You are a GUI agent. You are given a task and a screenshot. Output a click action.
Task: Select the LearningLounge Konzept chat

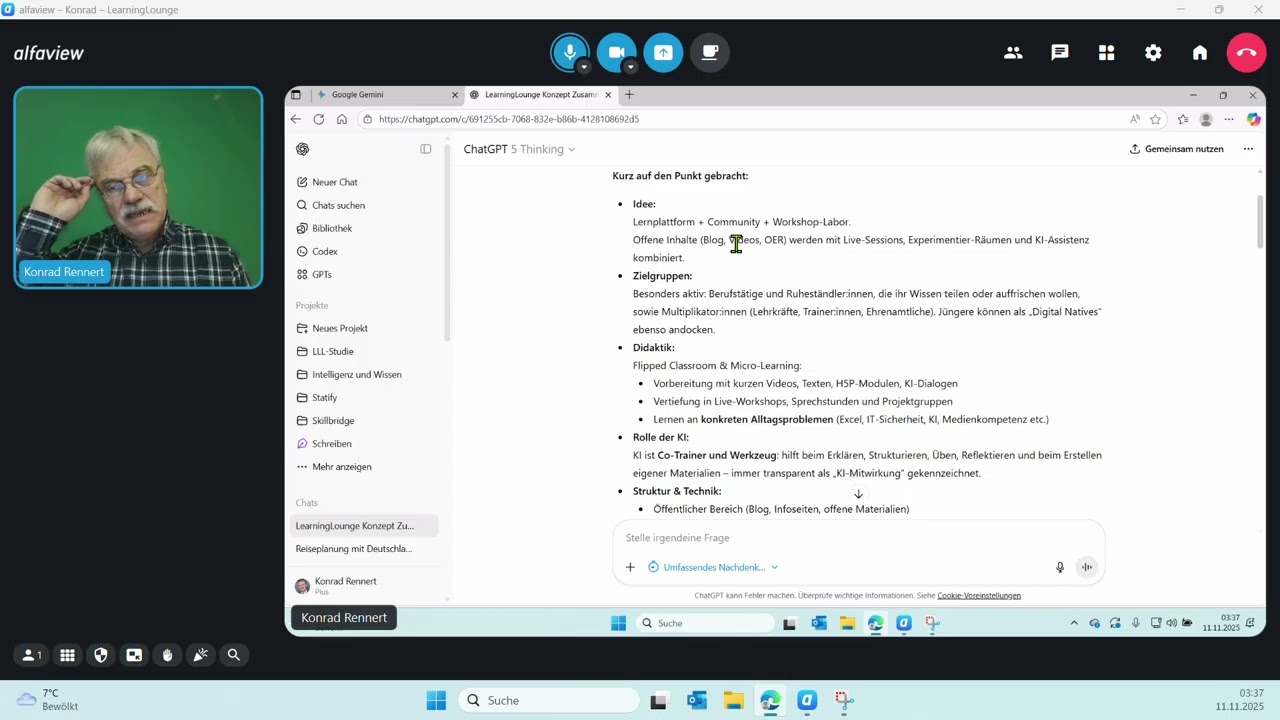coord(365,526)
